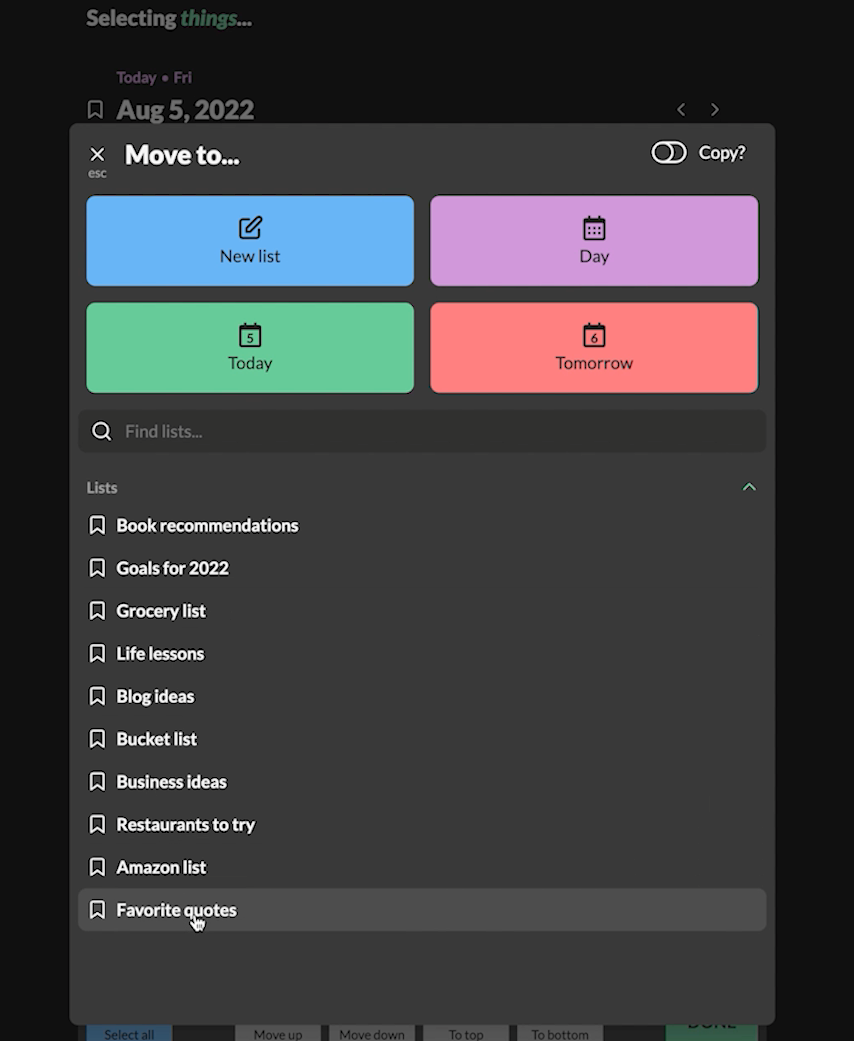Viewport: 854px width, 1041px height.
Task: Go to next day arrow
Action: pyautogui.click(x=715, y=110)
